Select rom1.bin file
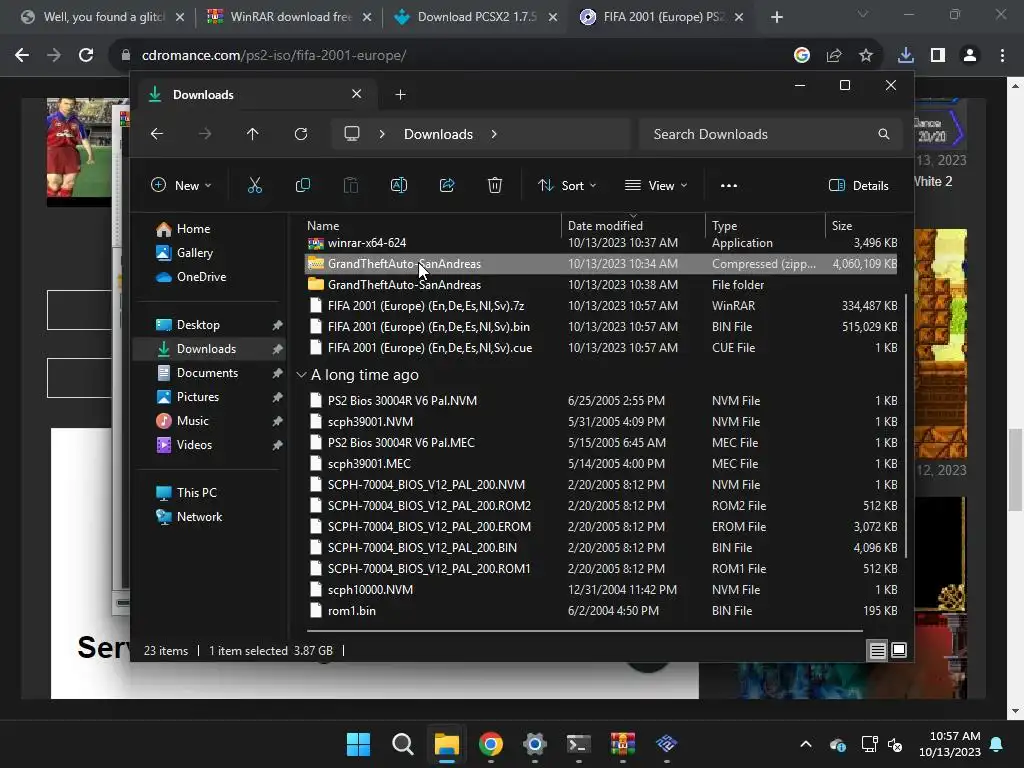 pos(601,611)
